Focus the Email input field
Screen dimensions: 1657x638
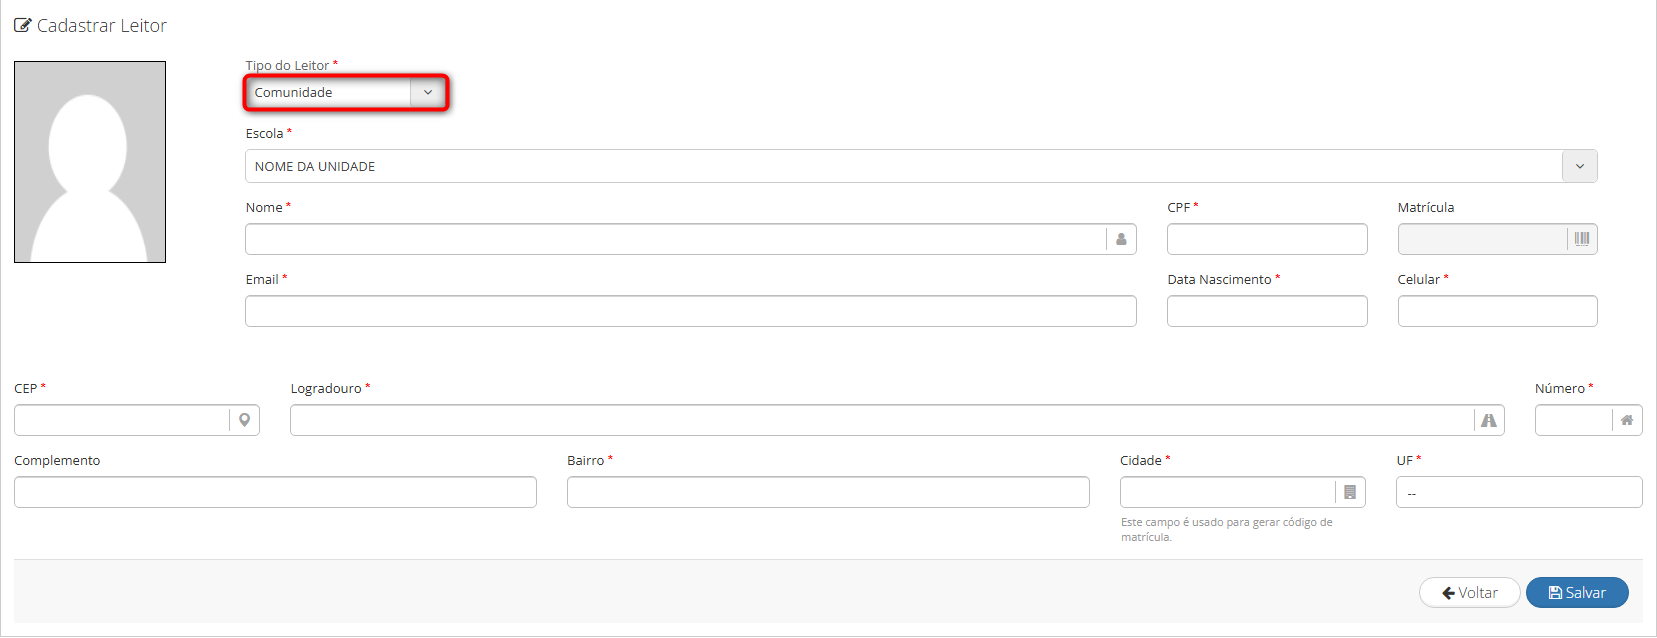[691, 311]
